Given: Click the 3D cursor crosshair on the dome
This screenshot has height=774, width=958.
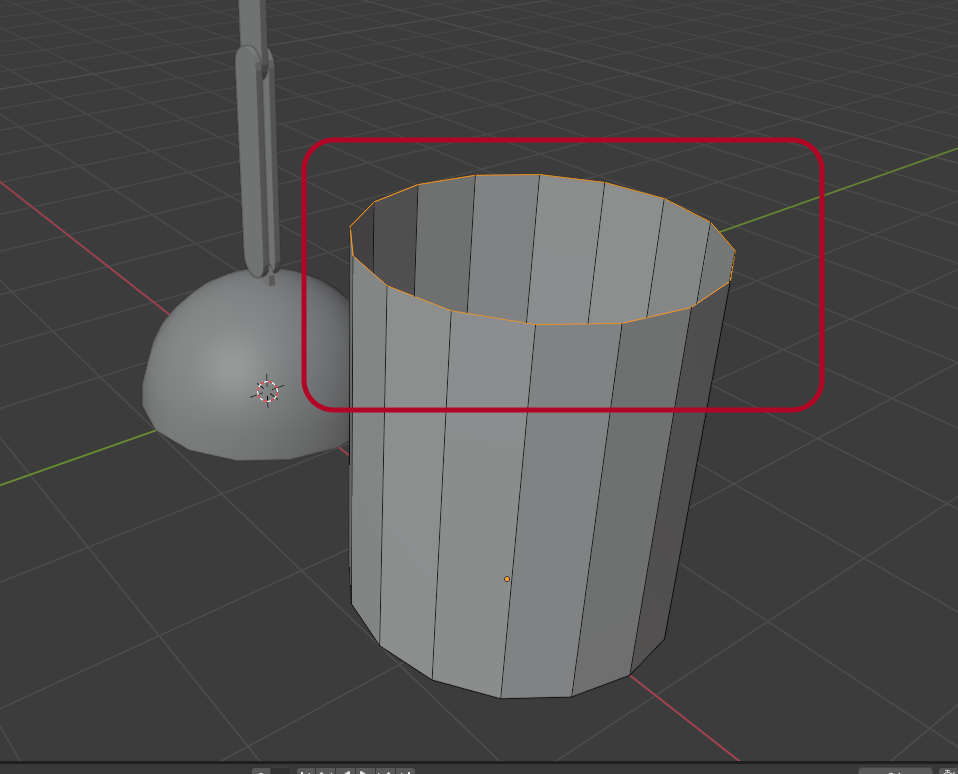Looking at the screenshot, I should coord(267,391).
